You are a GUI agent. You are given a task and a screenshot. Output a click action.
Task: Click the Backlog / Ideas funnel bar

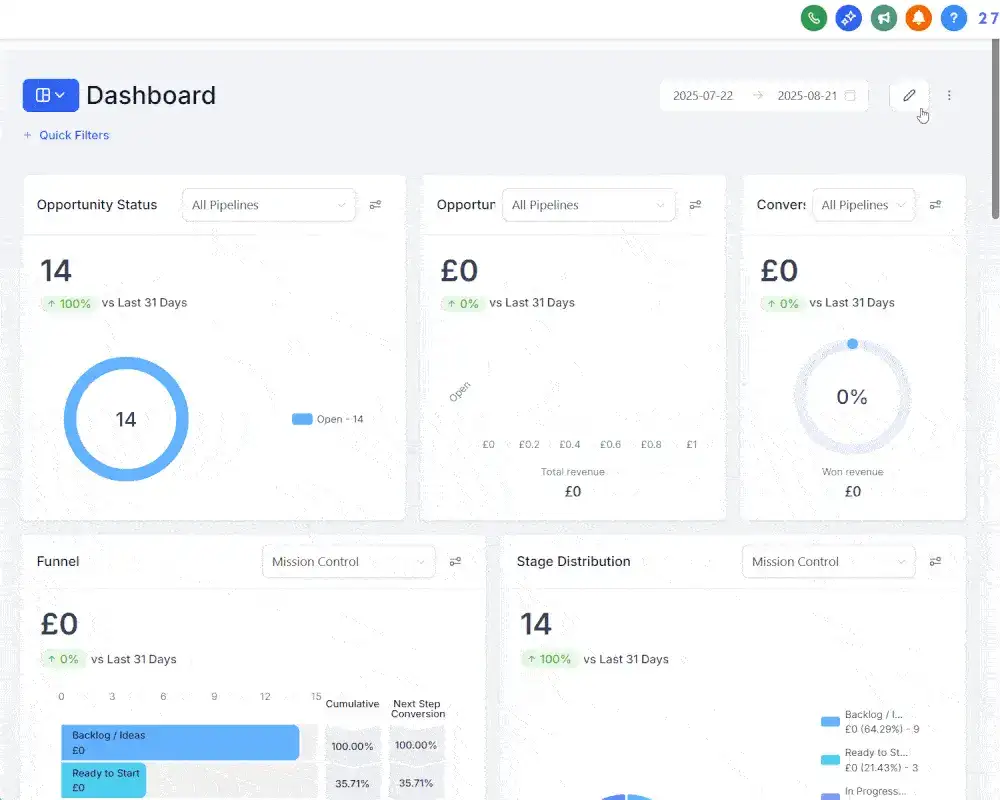(x=180, y=742)
